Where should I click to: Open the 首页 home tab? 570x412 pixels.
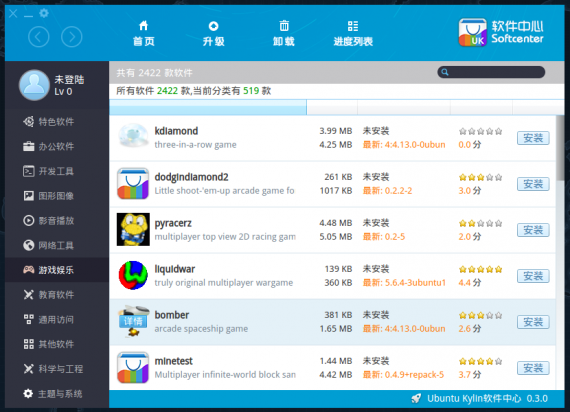(x=144, y=33)
